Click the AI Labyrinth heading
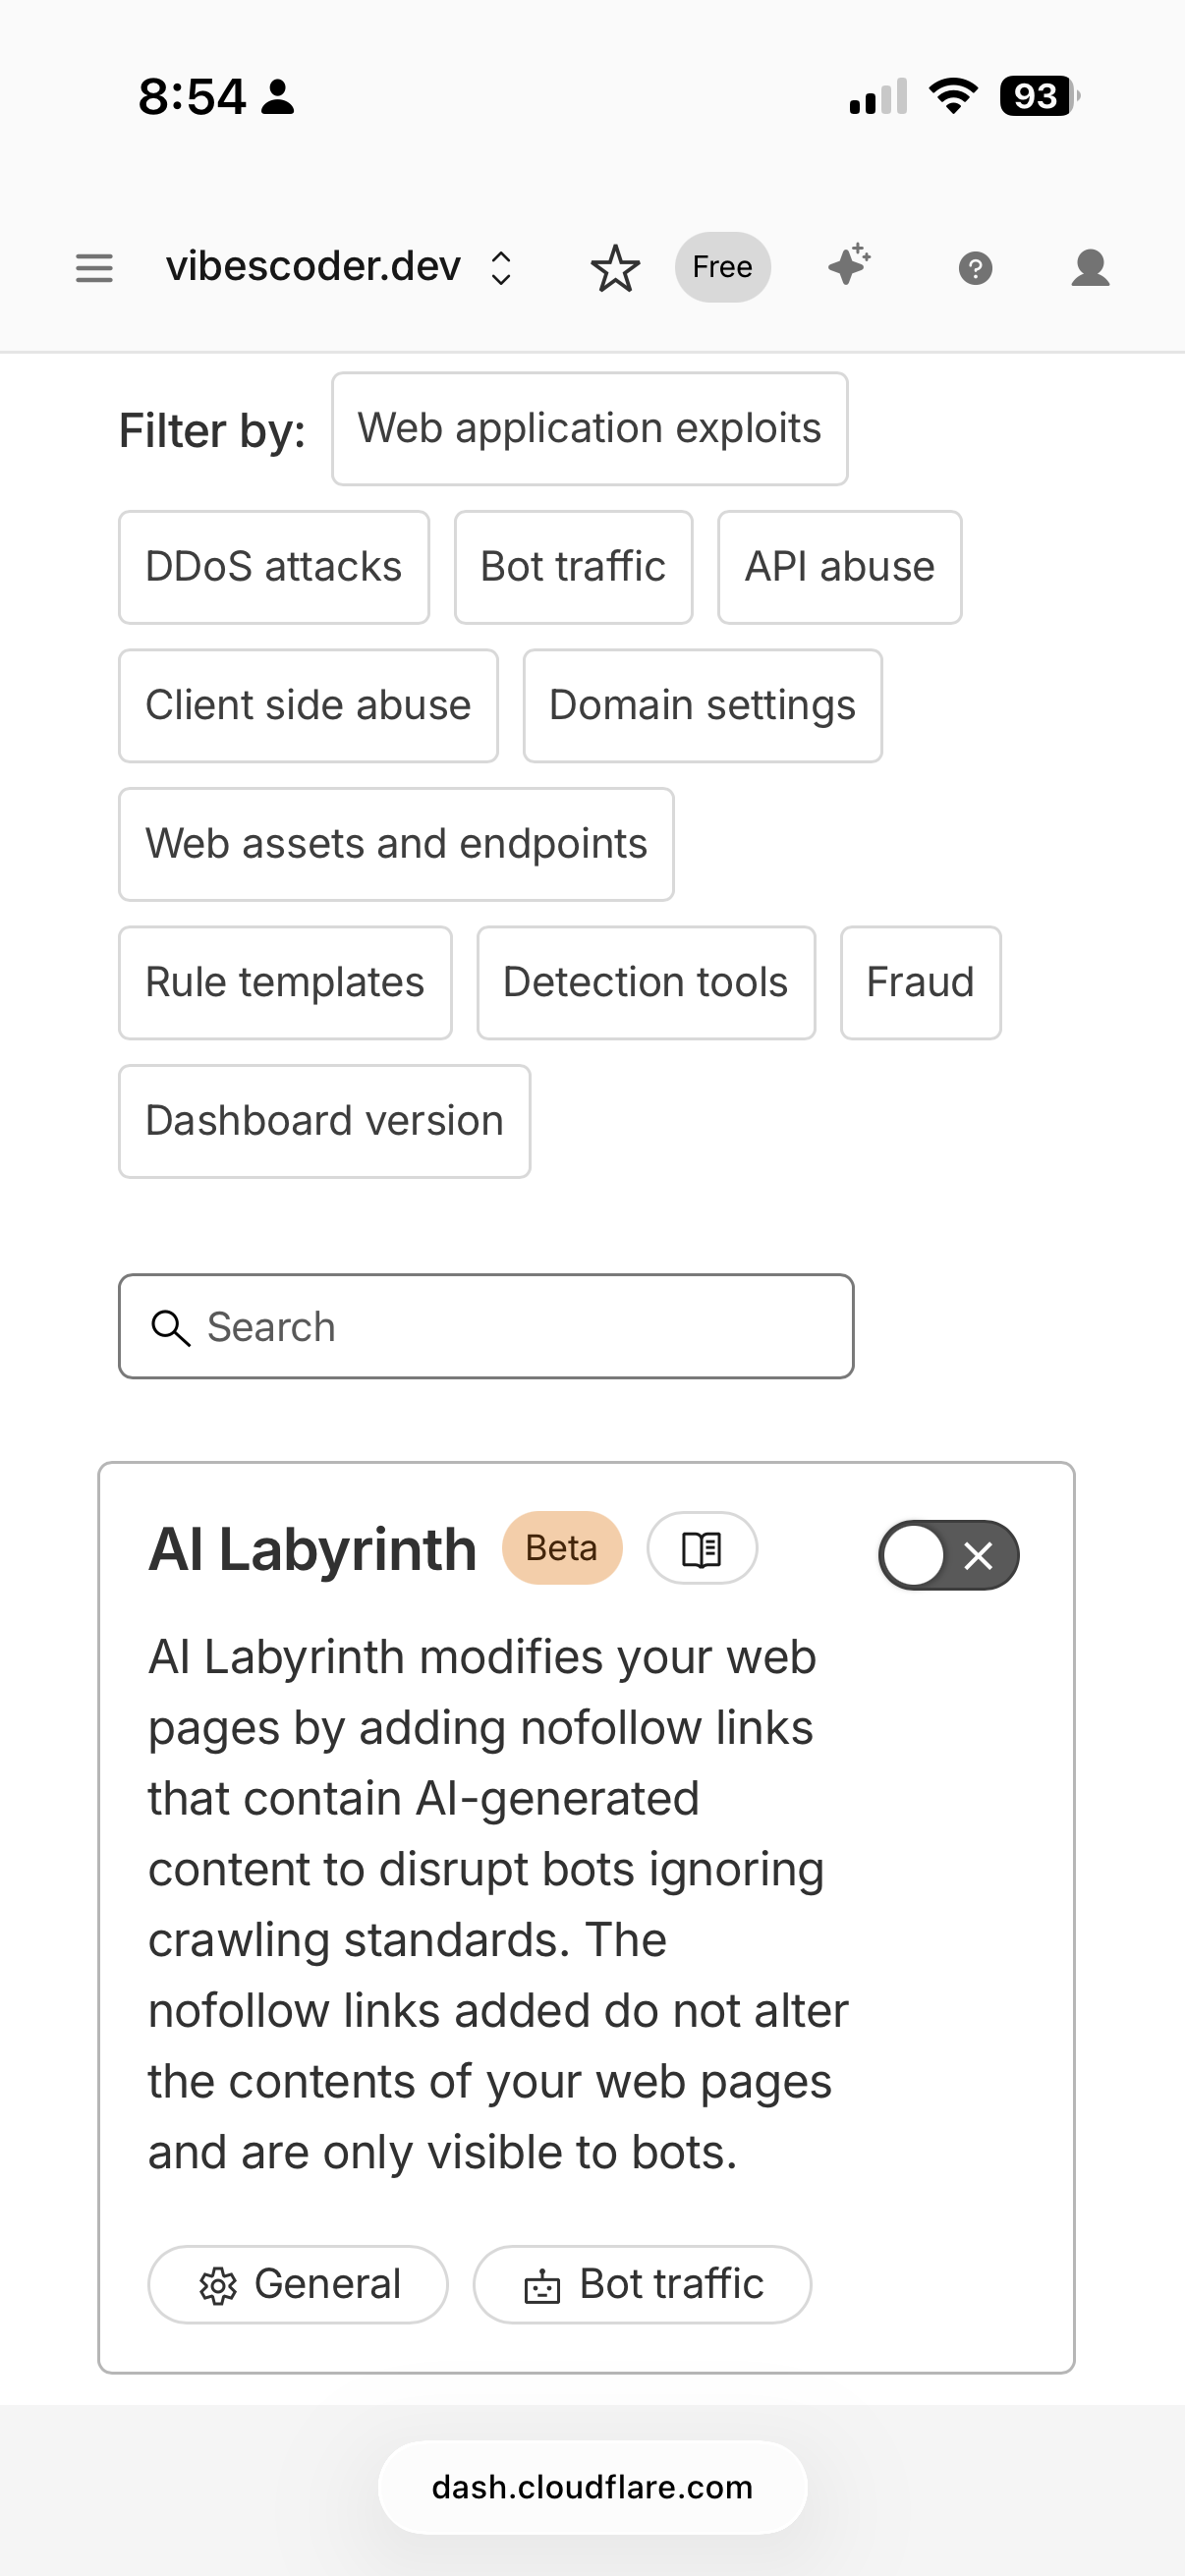1185x2576 pixels. [x=313, y=1550]
